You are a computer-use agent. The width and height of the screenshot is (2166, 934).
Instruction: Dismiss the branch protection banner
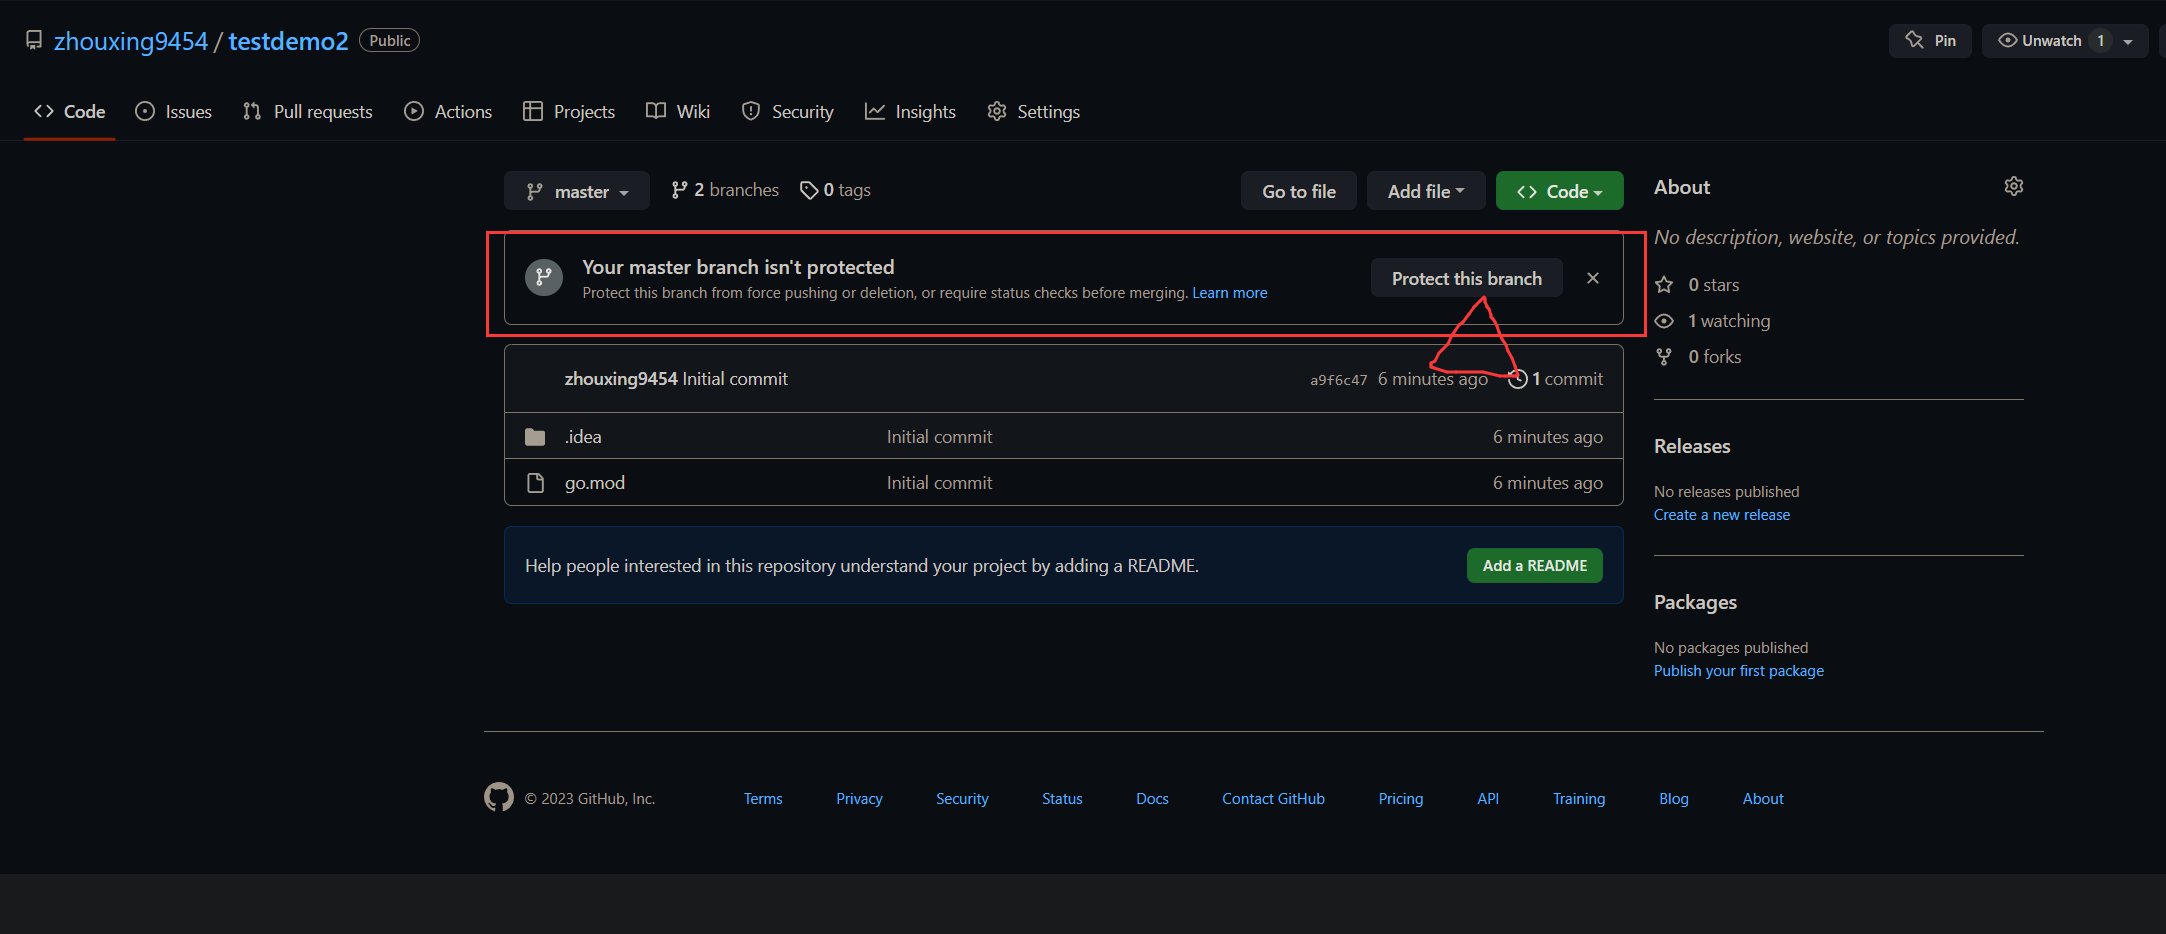click(x=1592, y=278)
